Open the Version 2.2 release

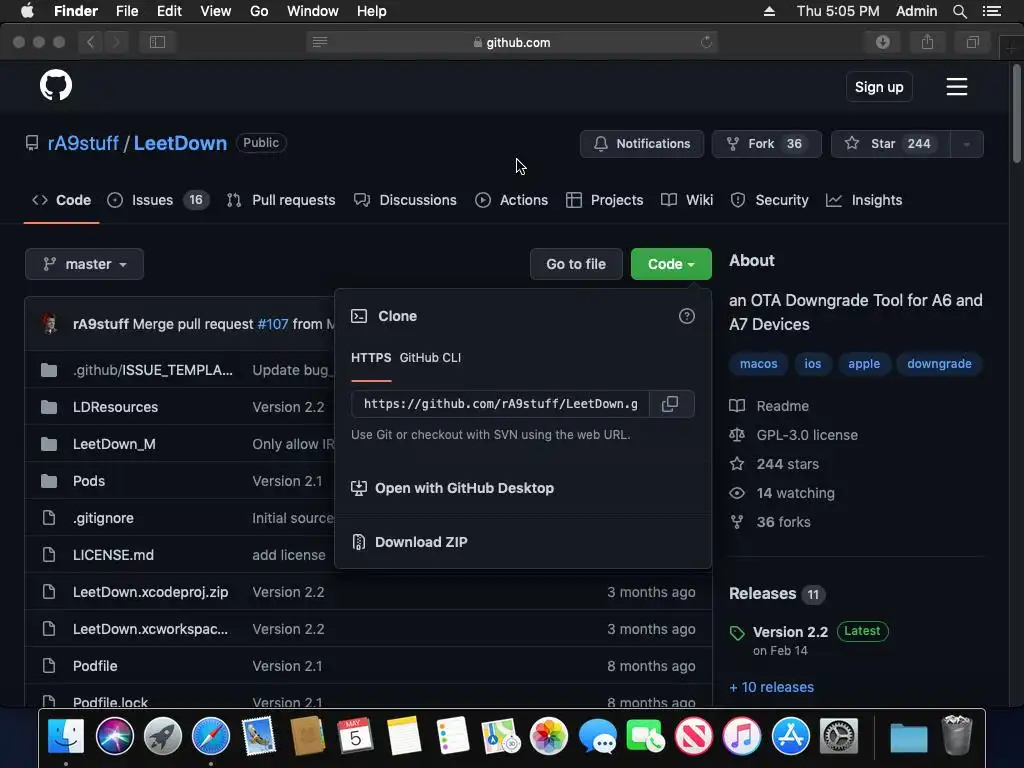(790, 632)
